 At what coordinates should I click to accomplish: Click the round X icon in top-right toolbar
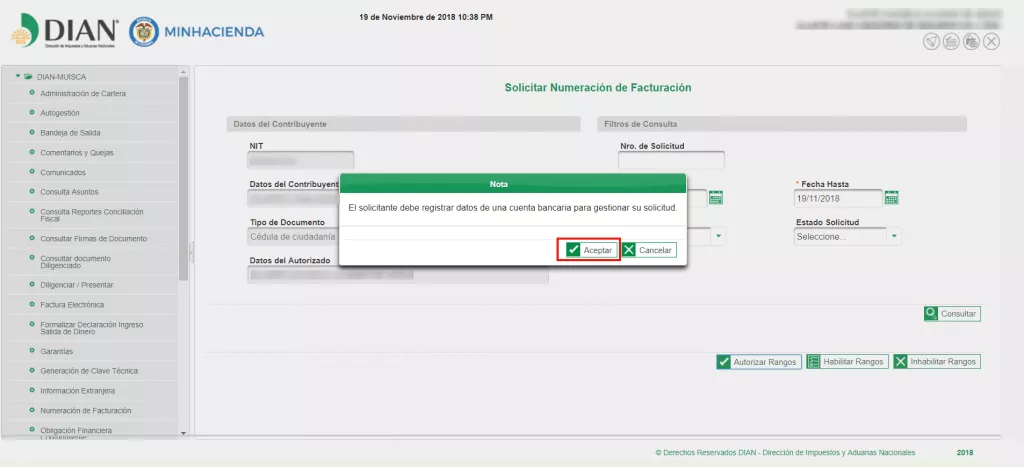pyautogui.click(x=991, y=41)
